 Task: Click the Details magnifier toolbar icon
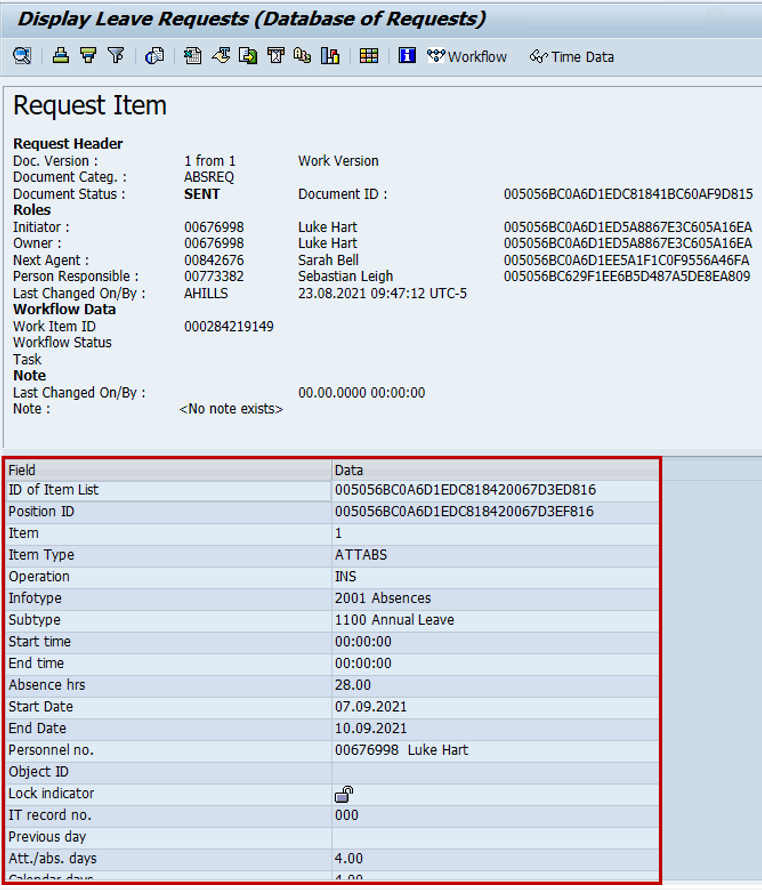coord(22,56)
